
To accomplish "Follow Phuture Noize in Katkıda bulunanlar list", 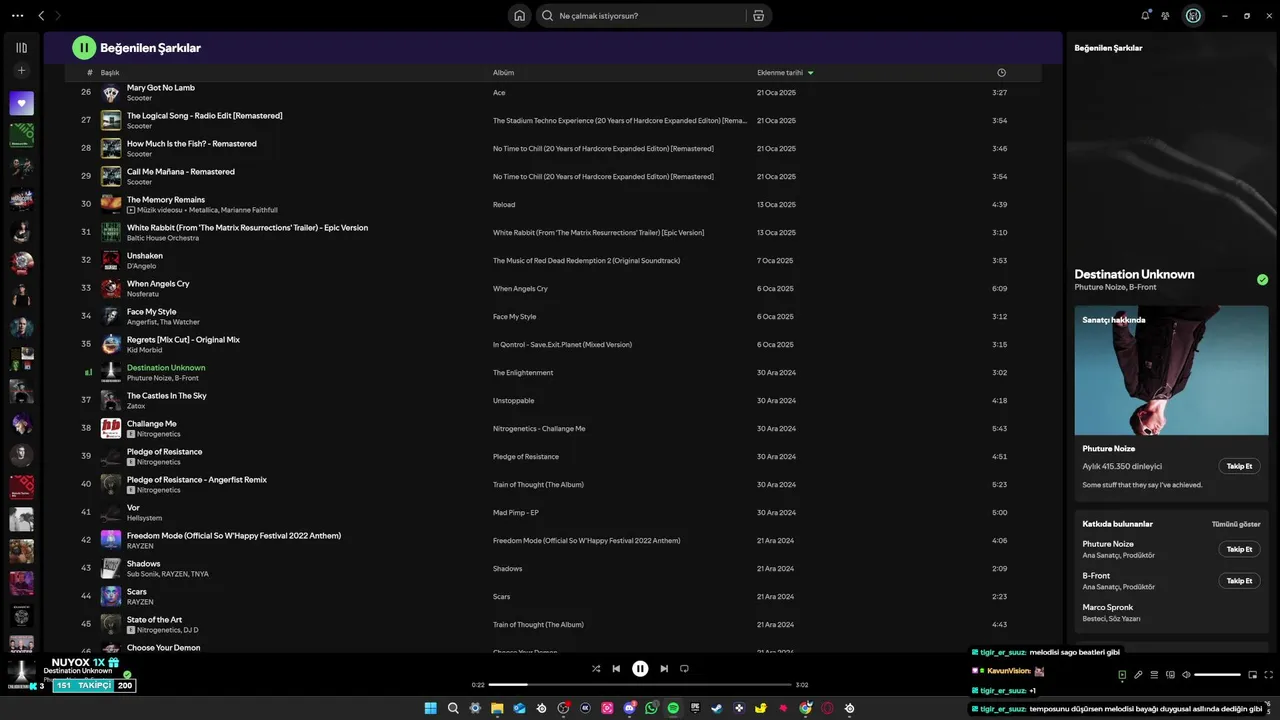I will coord(1239,549).
